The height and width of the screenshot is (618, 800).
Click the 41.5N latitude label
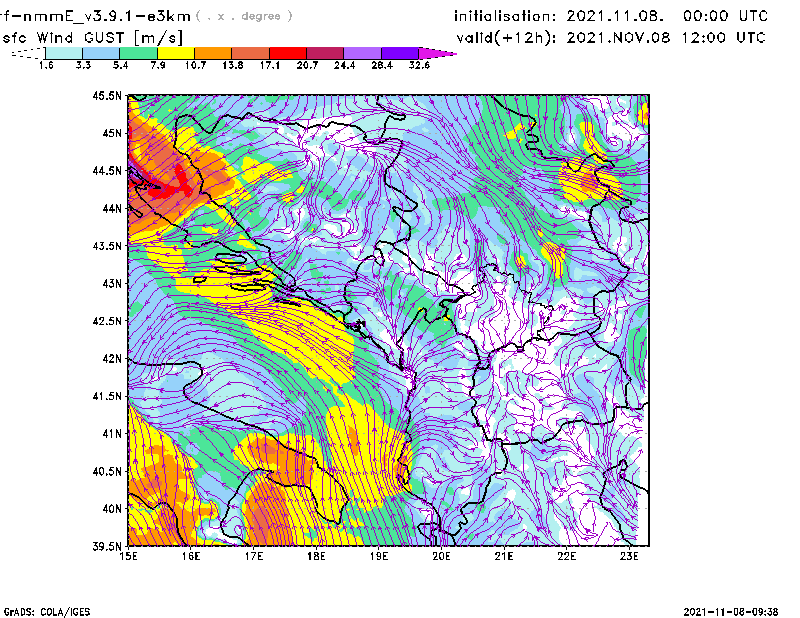click(x=107, y=396)
